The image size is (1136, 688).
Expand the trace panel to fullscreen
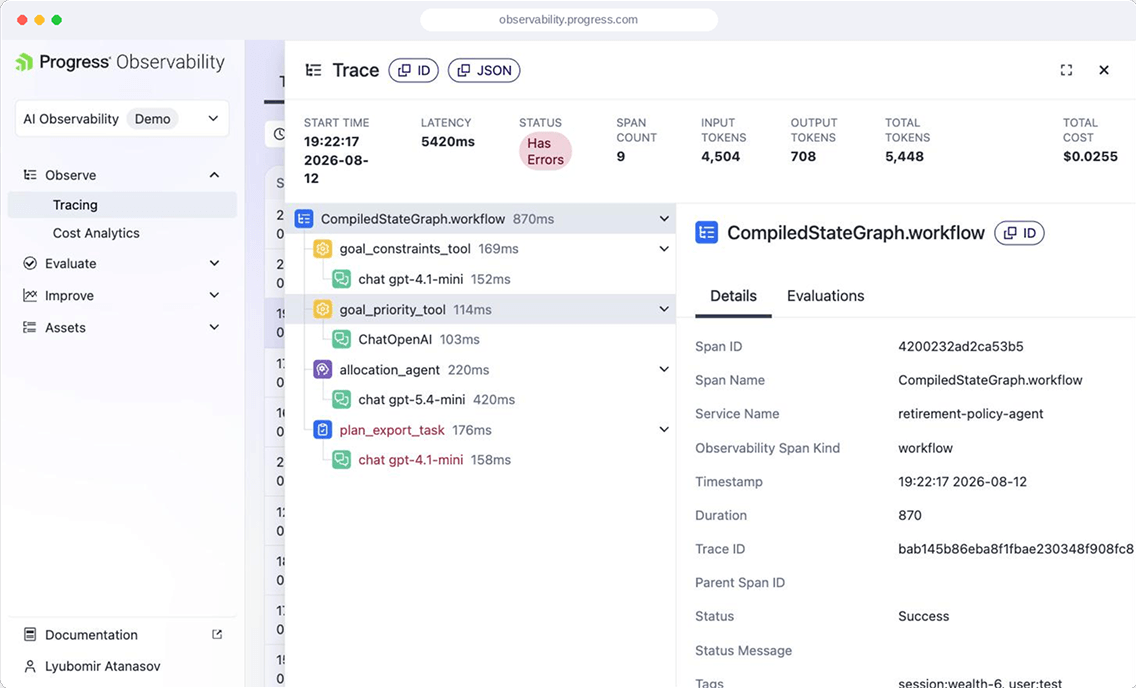tap(1066, 70)
